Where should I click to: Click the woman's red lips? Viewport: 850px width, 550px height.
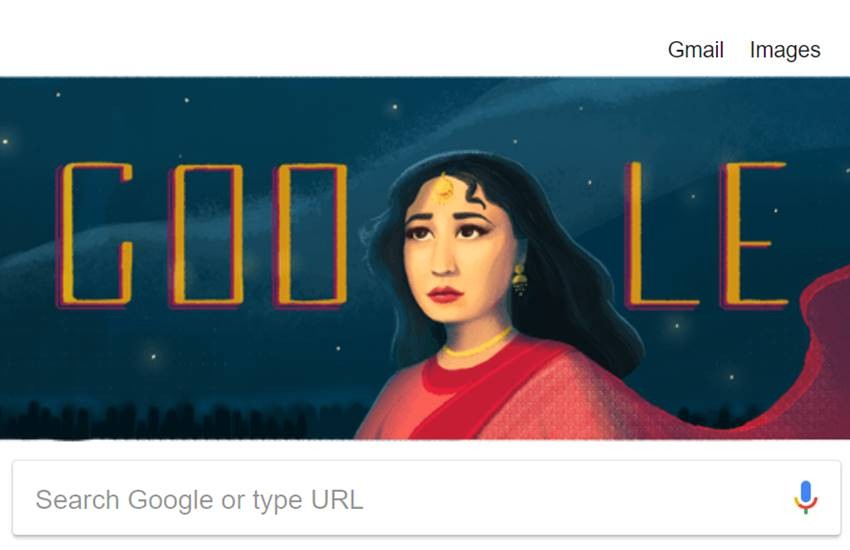point(445,295)
